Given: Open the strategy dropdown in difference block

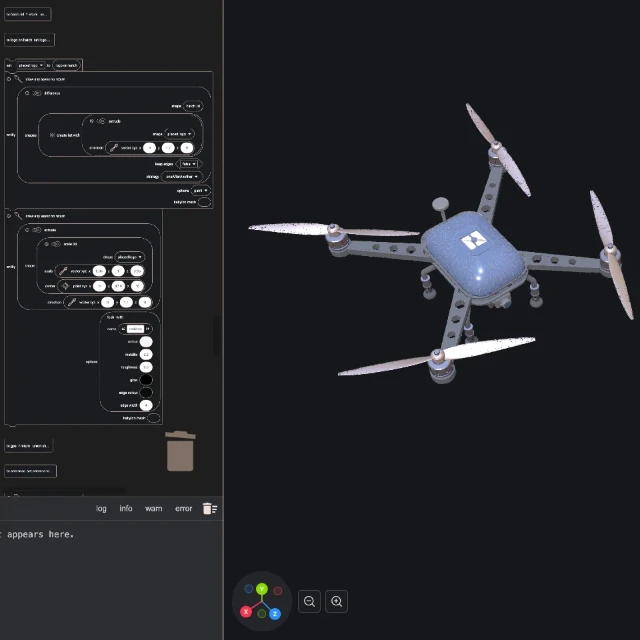Looking at the screenshot, I should [x=182, y=177].
